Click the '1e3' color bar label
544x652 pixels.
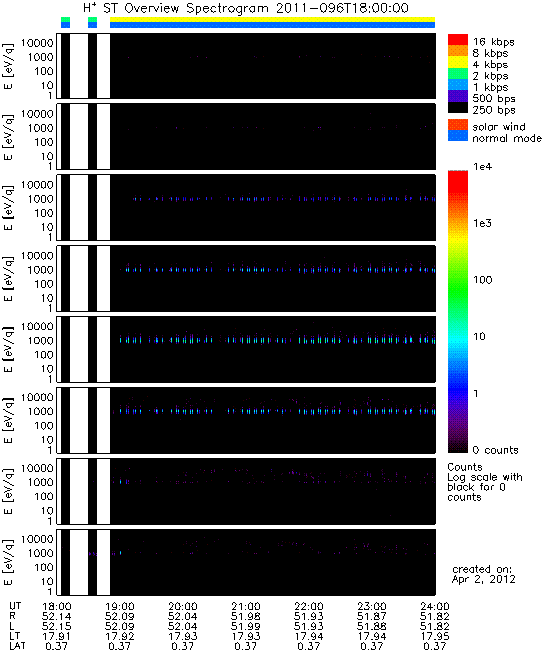pyautogui.click(x=482, y=223)
